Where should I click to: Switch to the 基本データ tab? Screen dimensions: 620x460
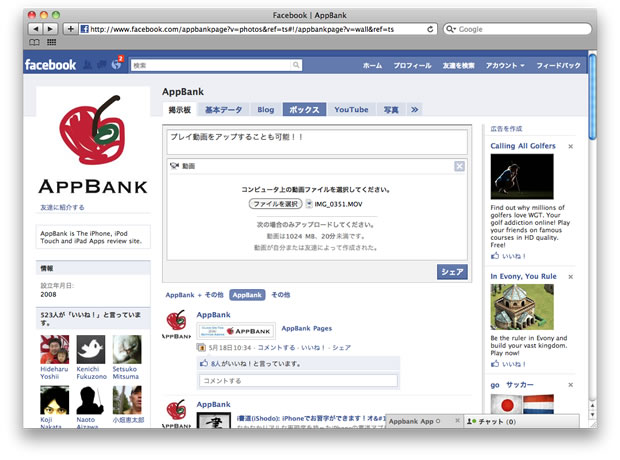[223, 110]
